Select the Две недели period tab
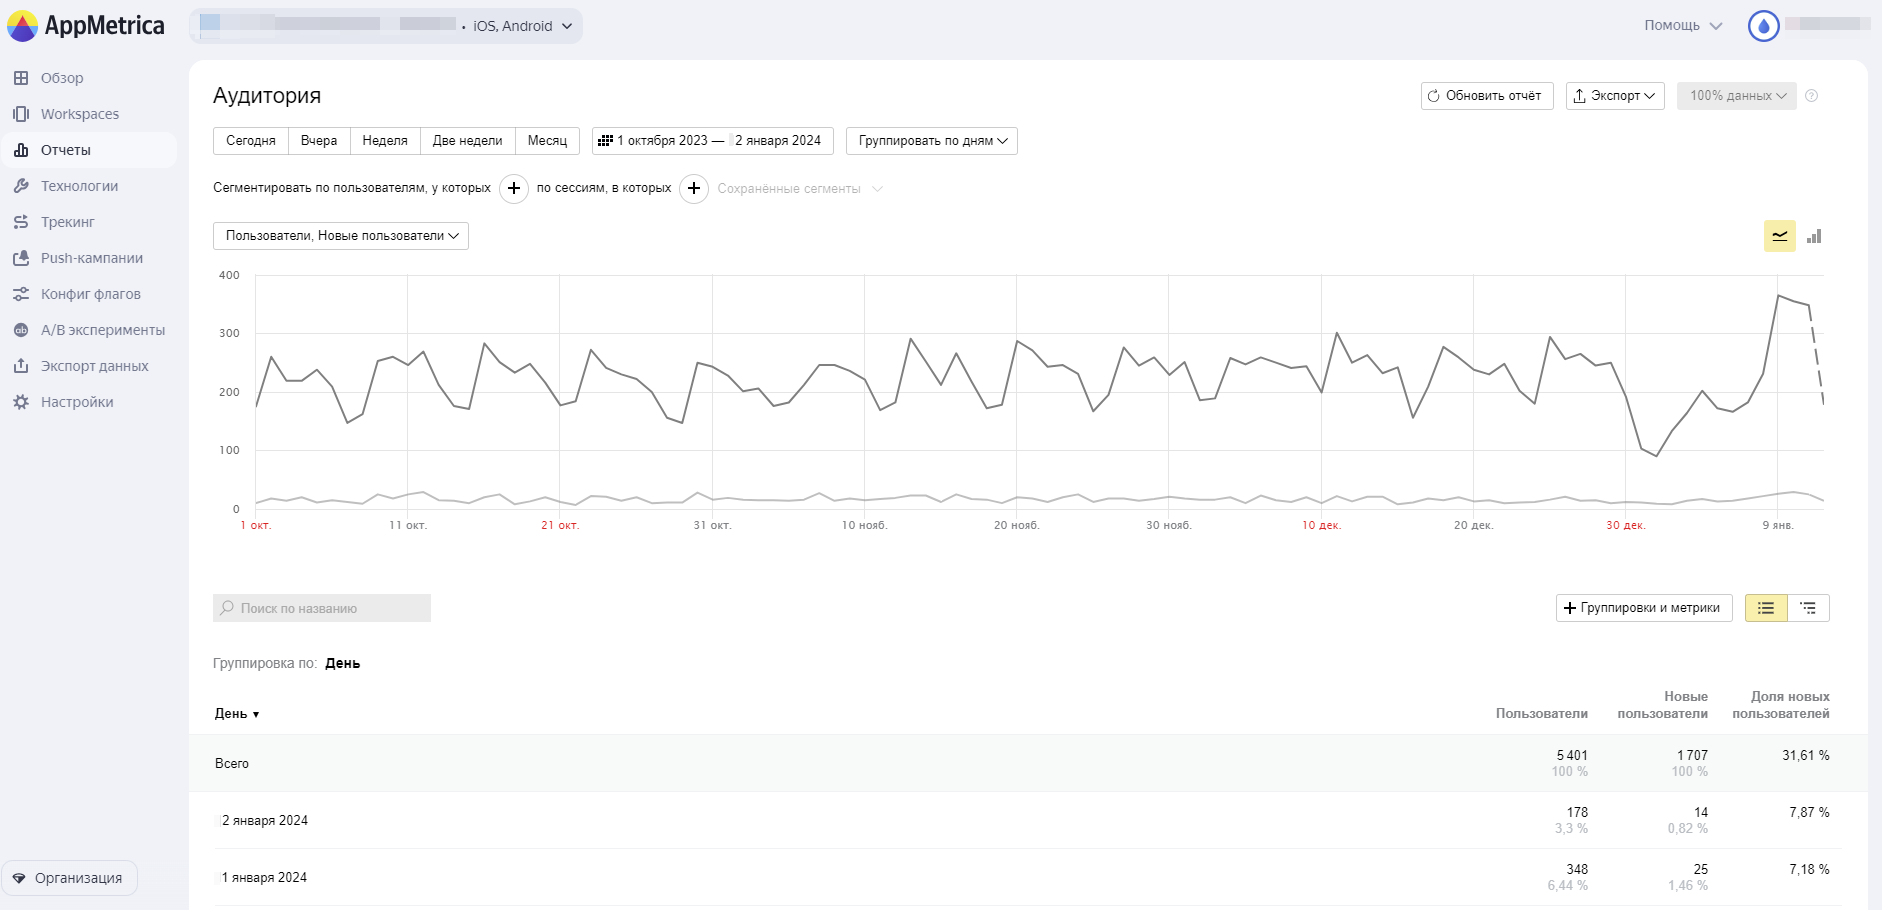The width and height of the screenshot is (1882, 910). pyautogui.click(x=468, y=141)
